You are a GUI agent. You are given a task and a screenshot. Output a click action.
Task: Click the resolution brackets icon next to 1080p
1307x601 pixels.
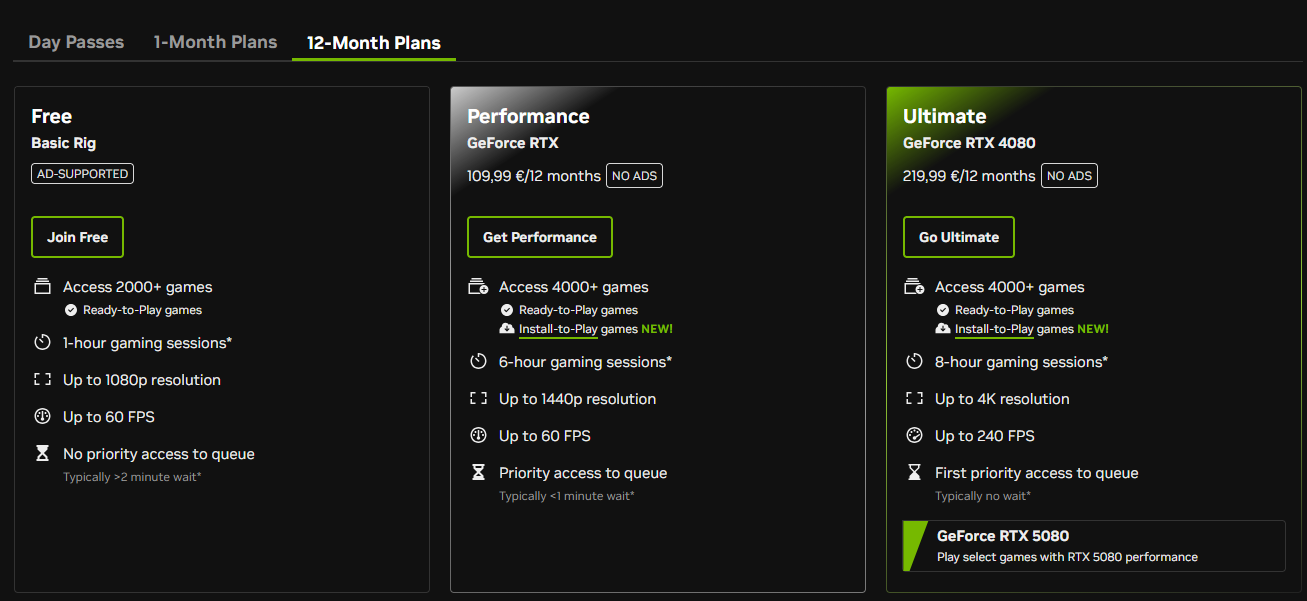tap(42, 380)
